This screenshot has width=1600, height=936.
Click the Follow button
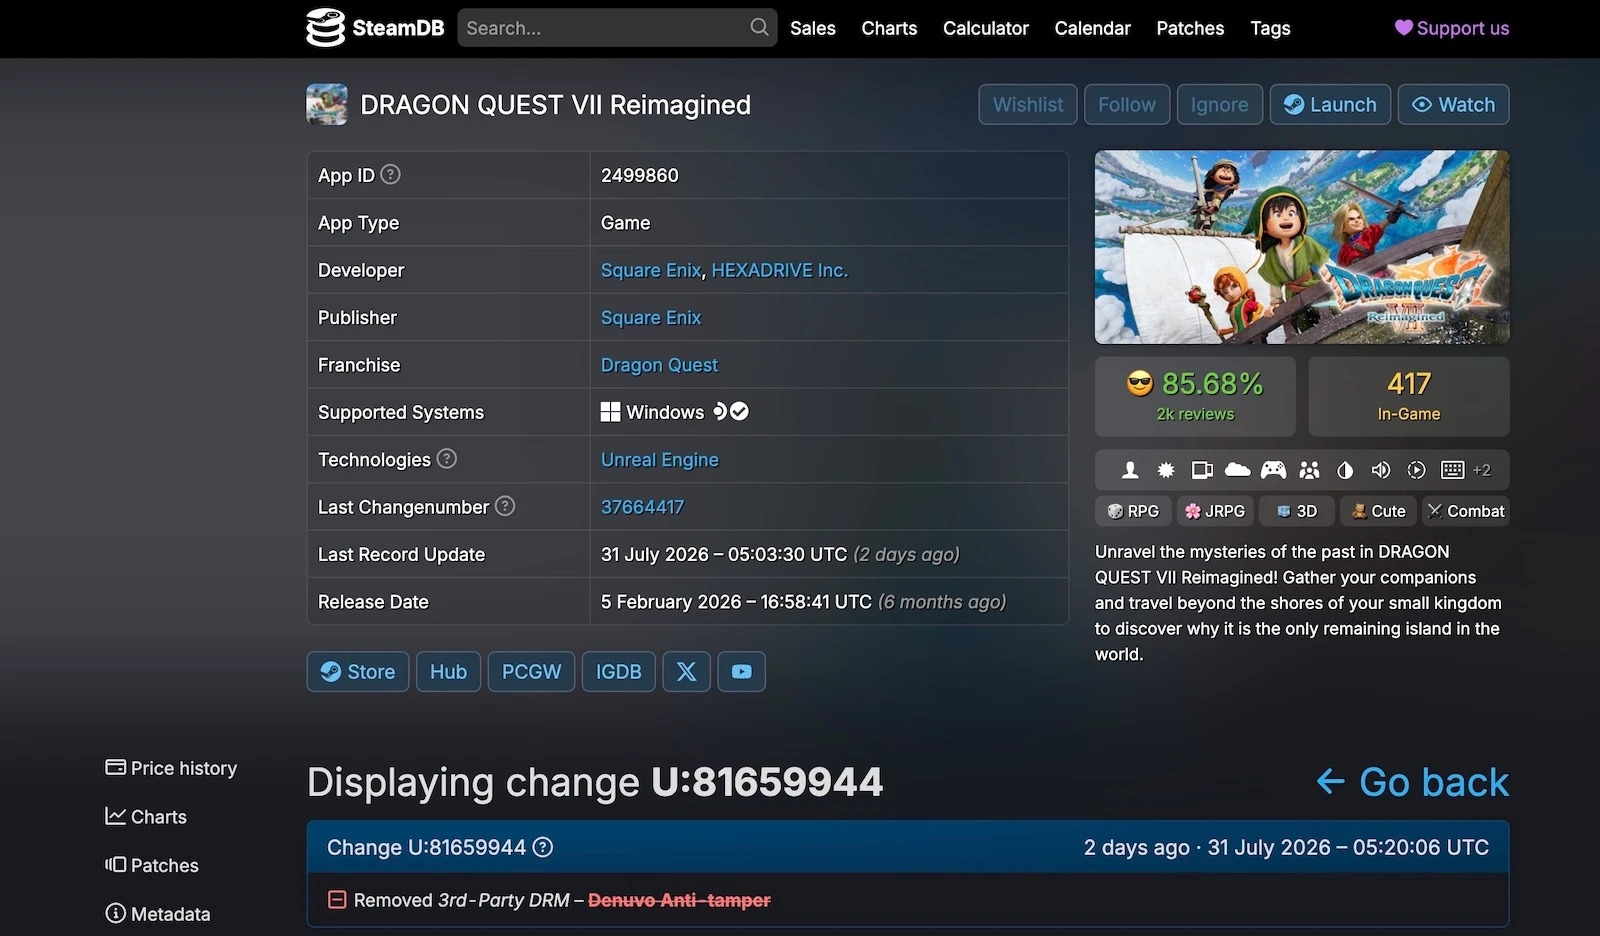(1127, 104)
